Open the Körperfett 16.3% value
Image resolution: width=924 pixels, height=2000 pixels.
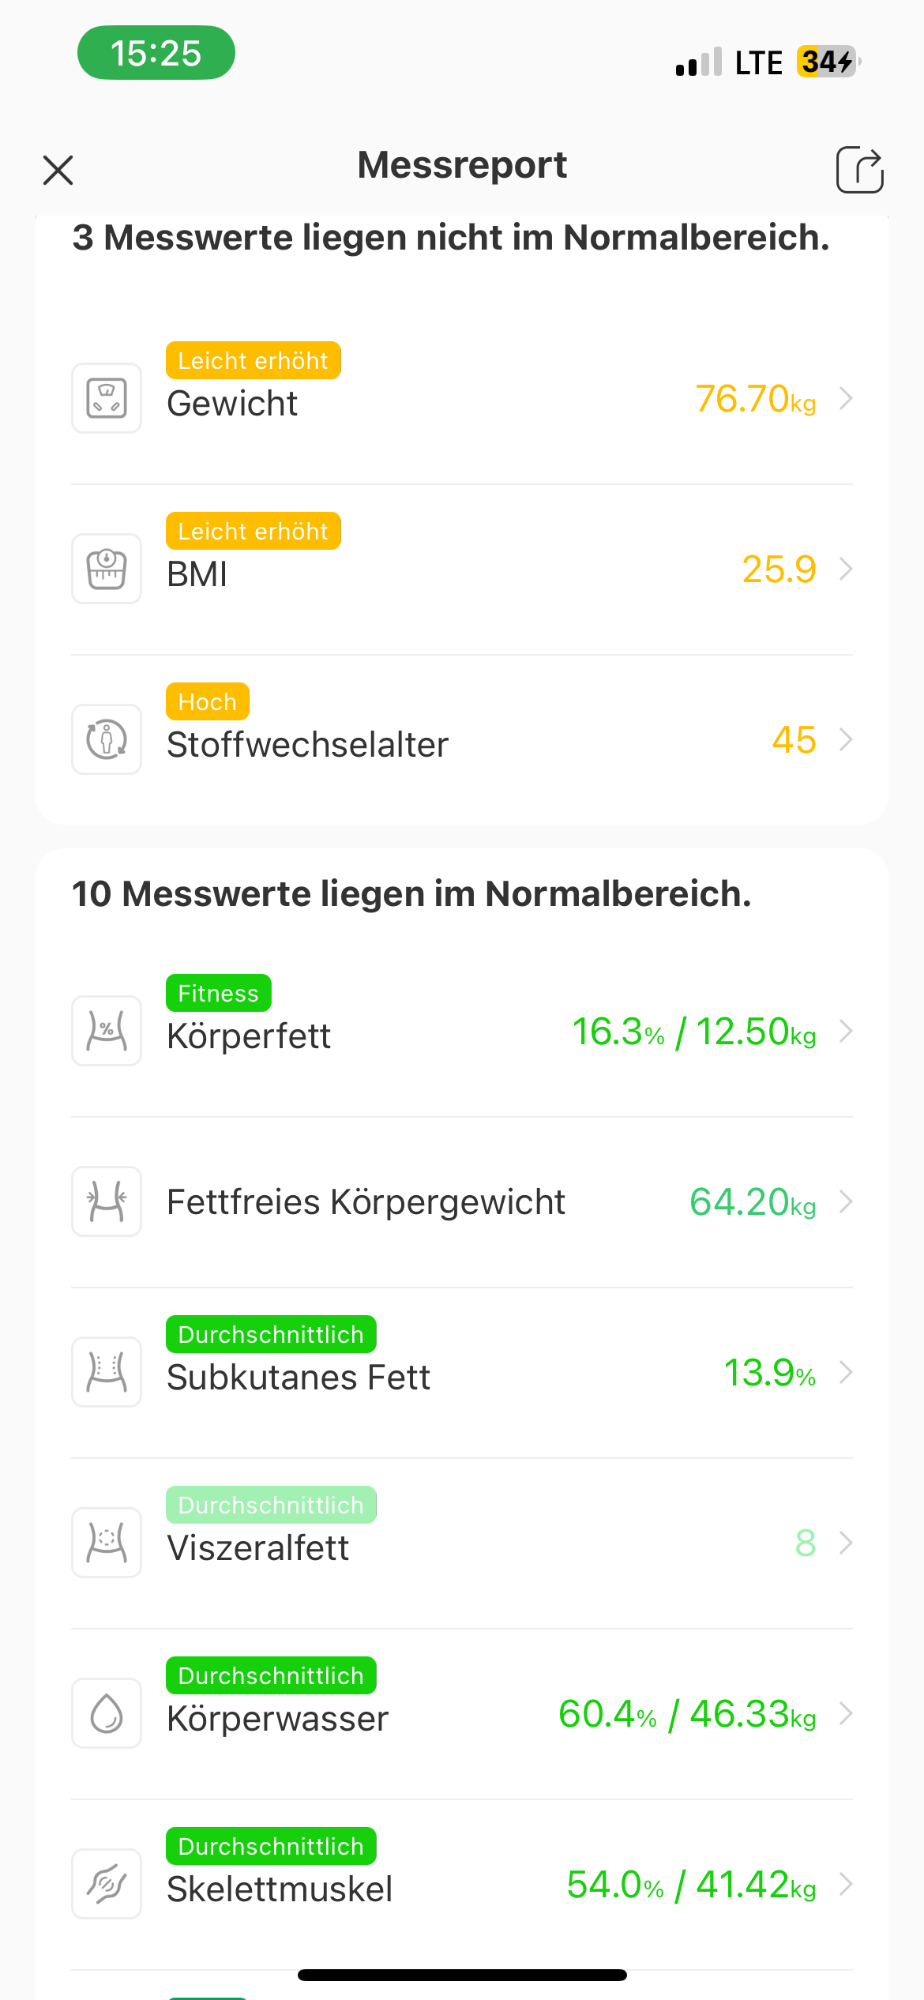(618, 1032)
